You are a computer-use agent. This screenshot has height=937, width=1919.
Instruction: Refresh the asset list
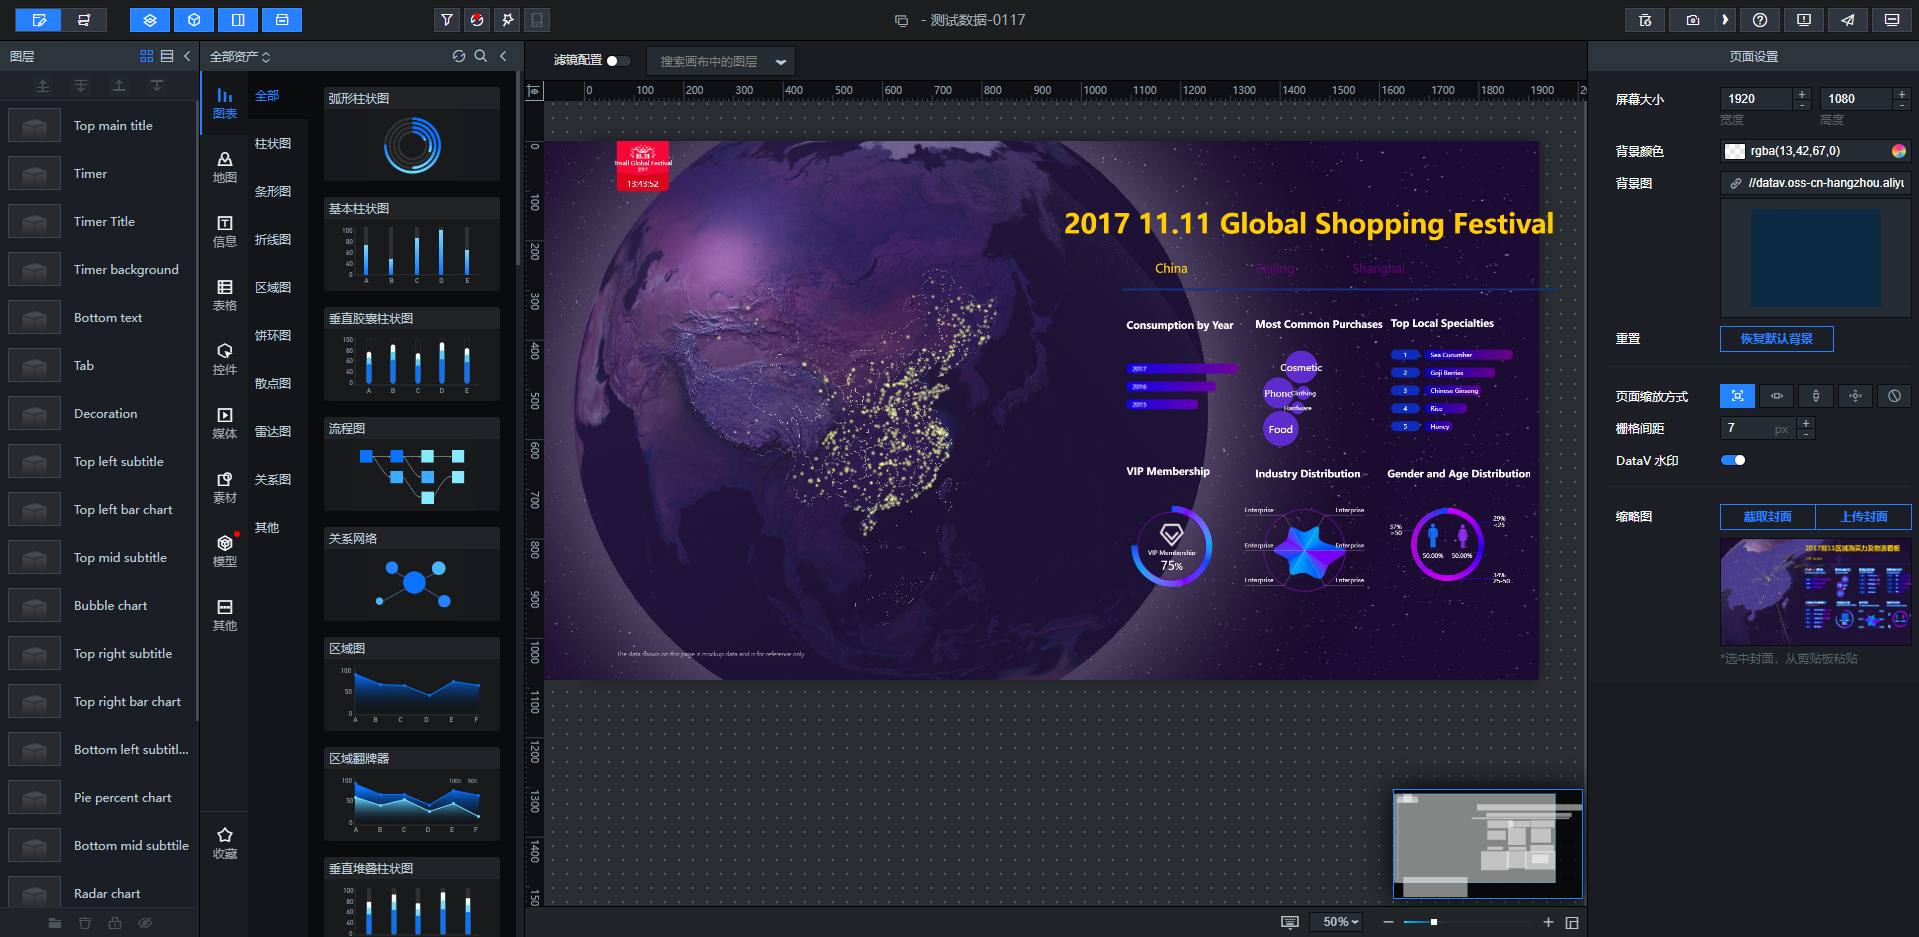459,56
